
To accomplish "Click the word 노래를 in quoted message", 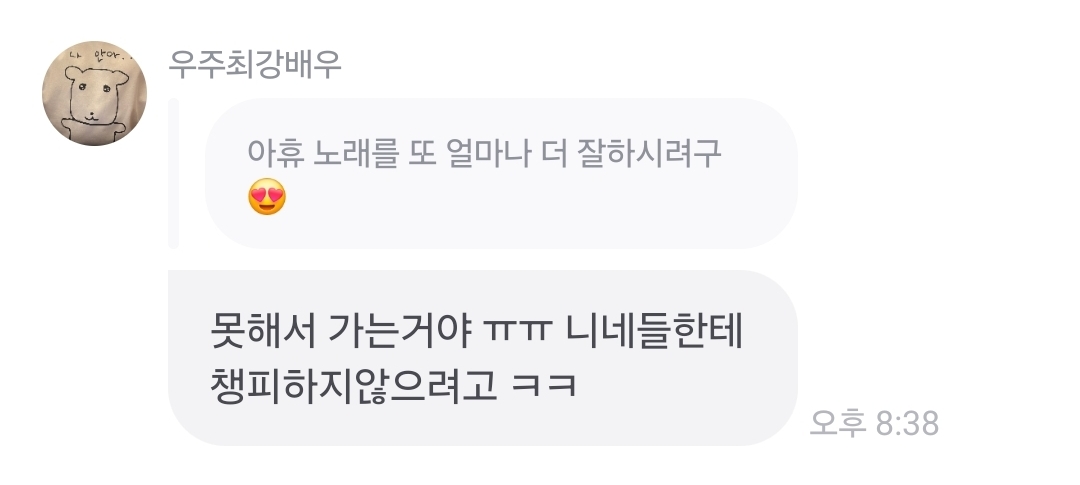I will [355, 152].
